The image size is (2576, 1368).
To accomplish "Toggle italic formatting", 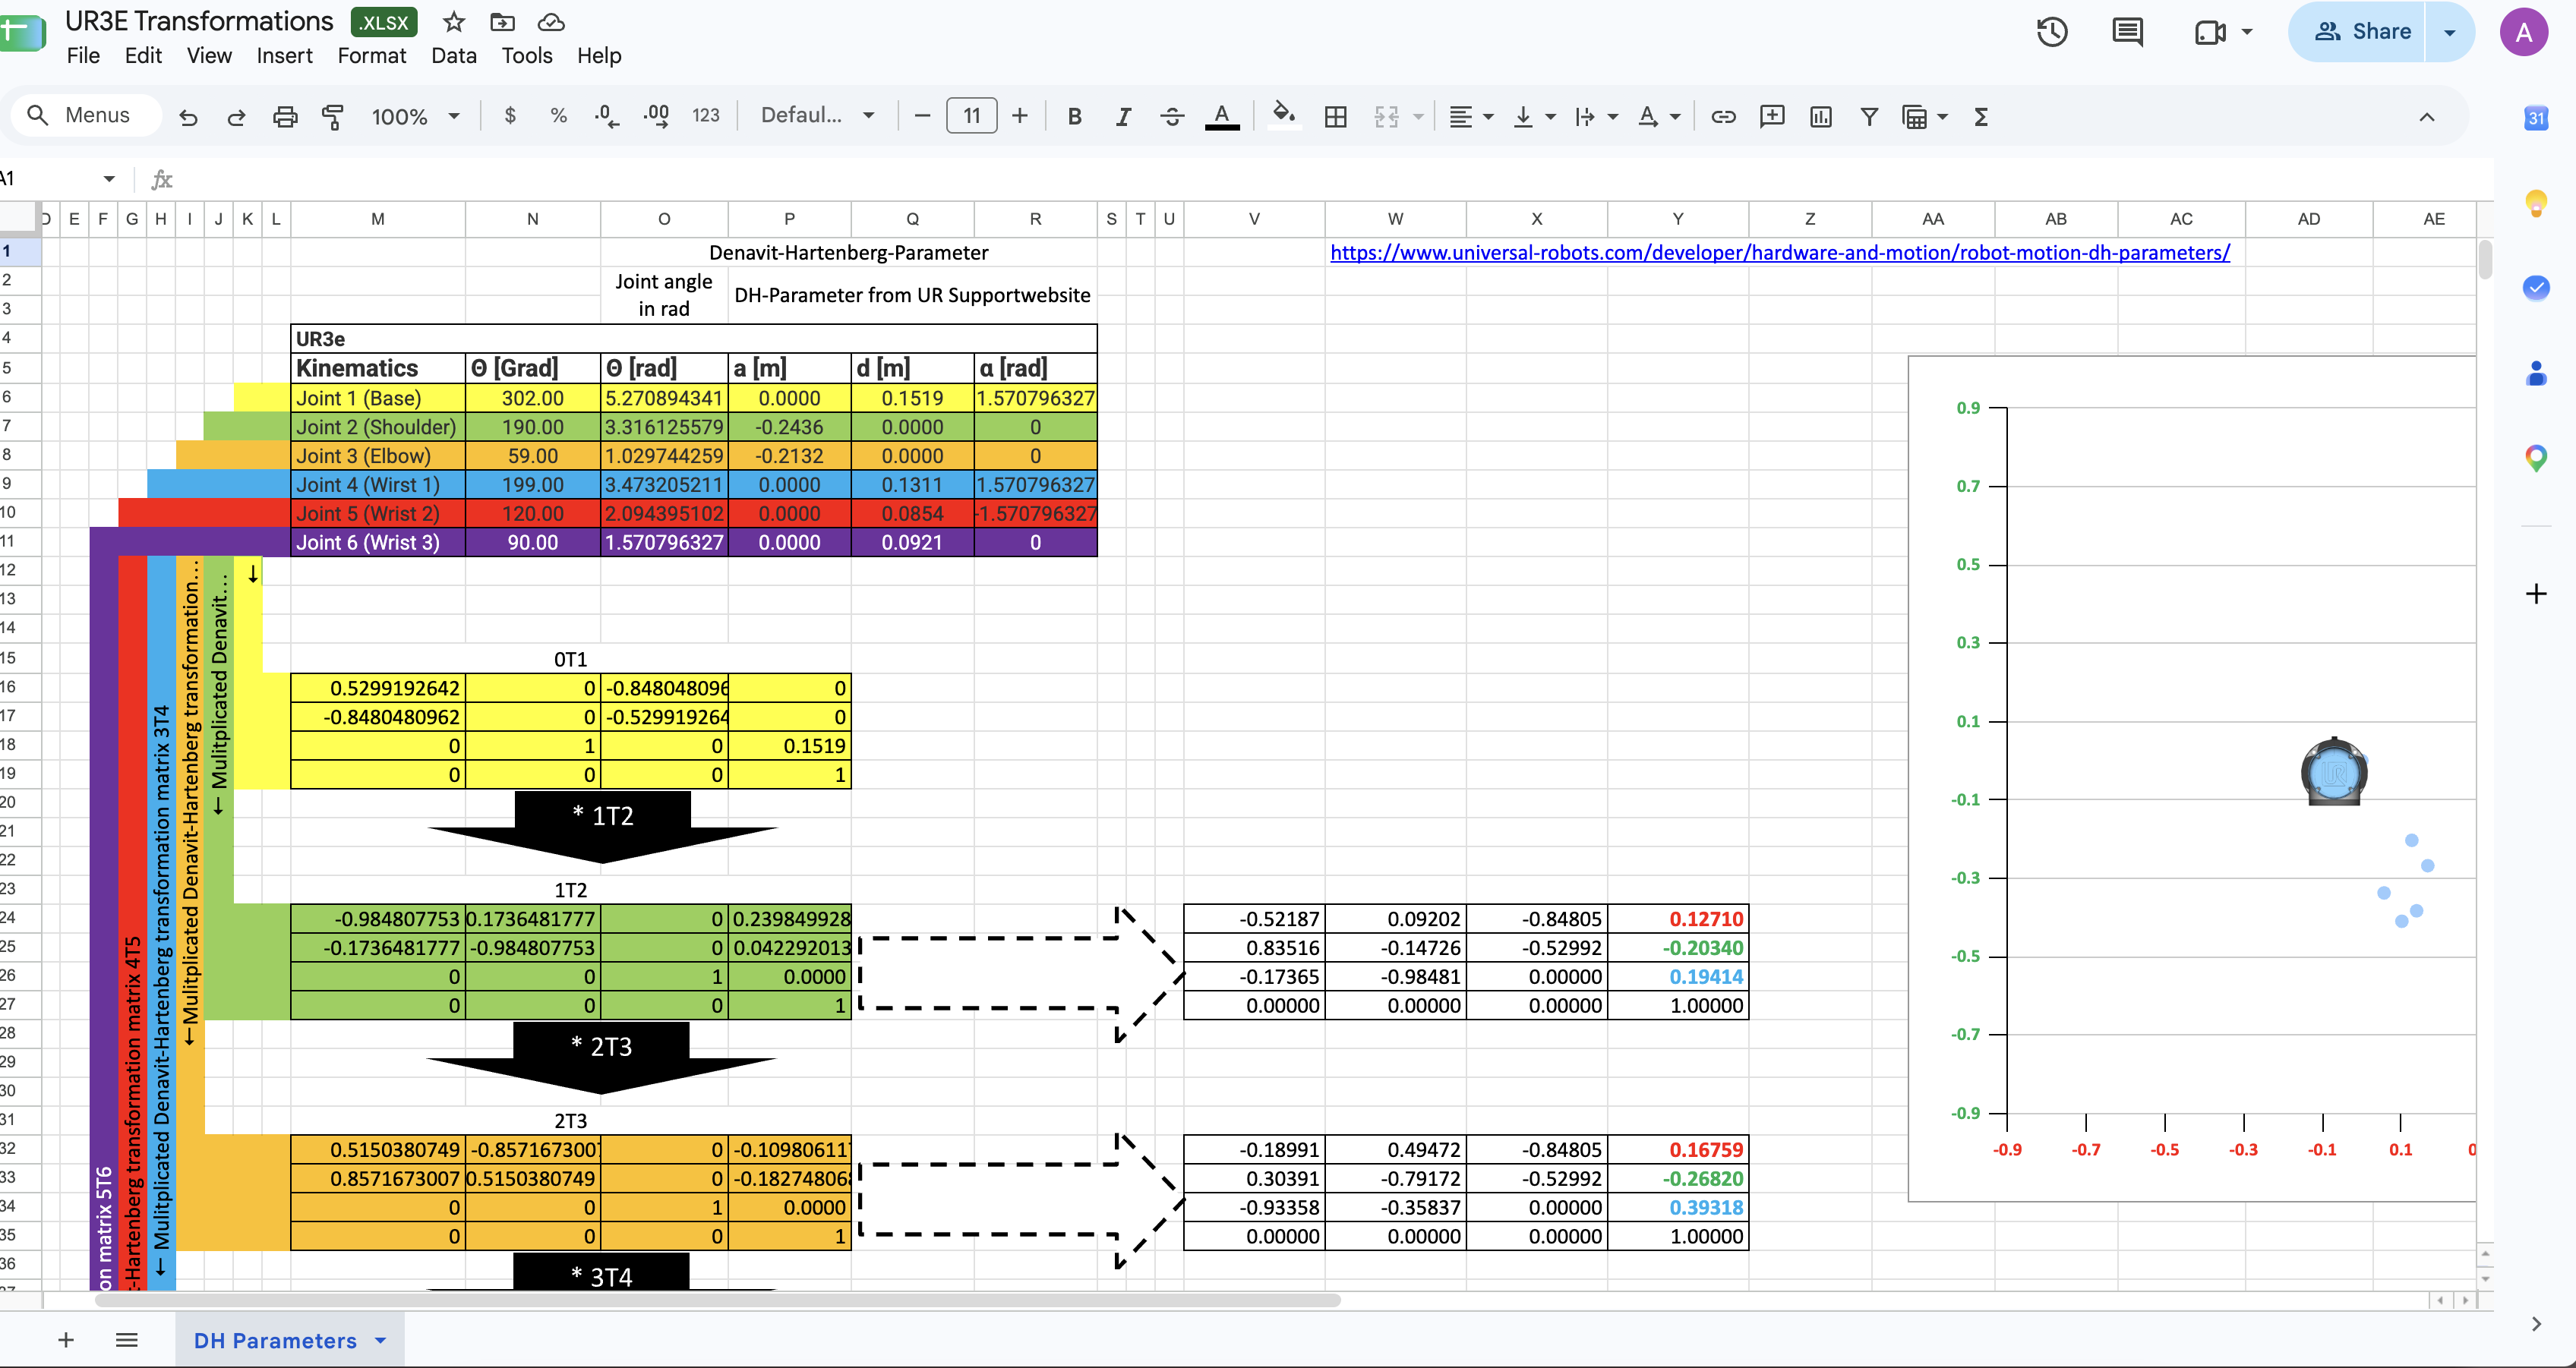I will [x=1123, y=117].
